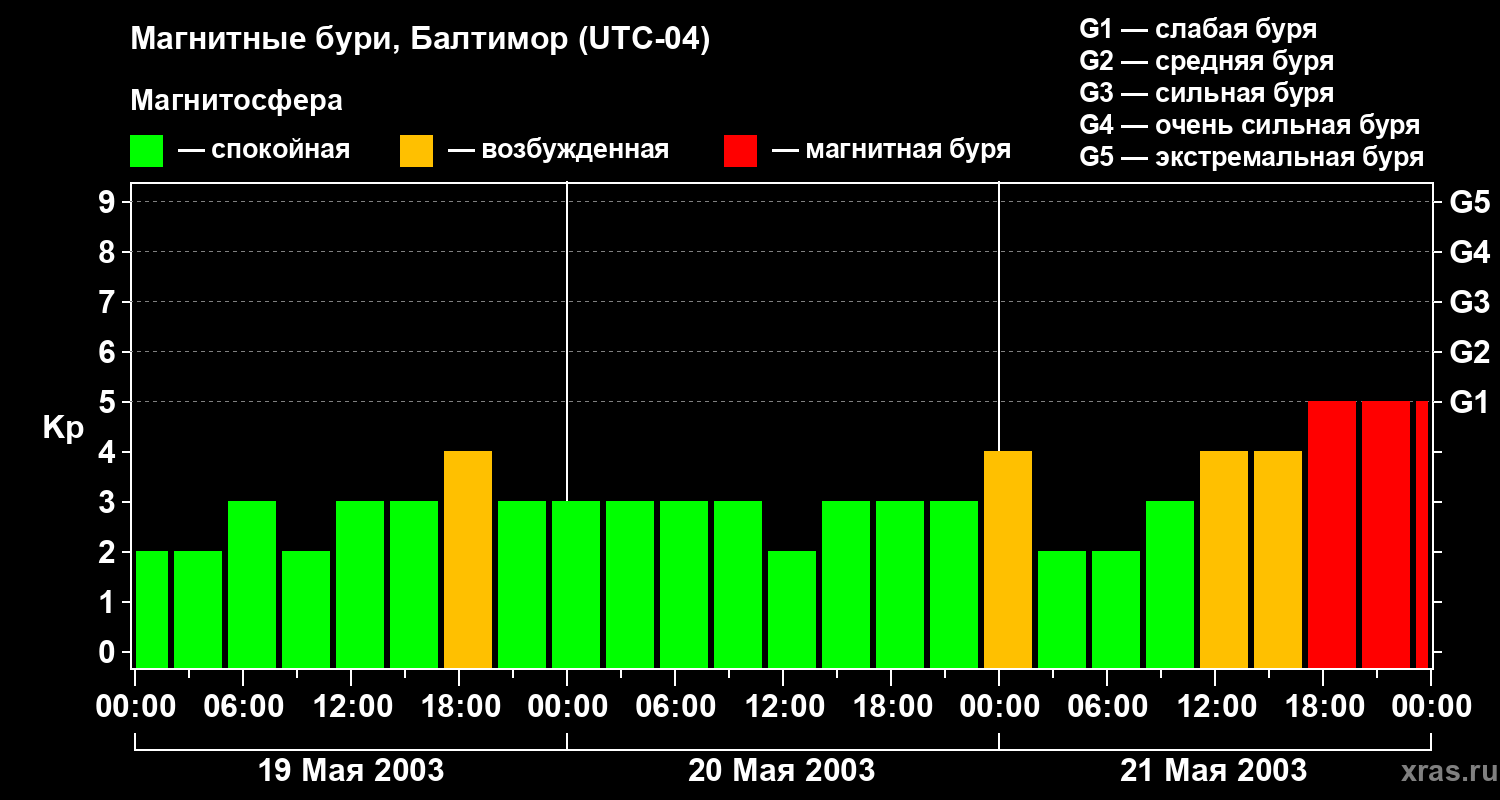Select the 20 Мая 2003 date label
1500x800 pixels.
(781, 771)
